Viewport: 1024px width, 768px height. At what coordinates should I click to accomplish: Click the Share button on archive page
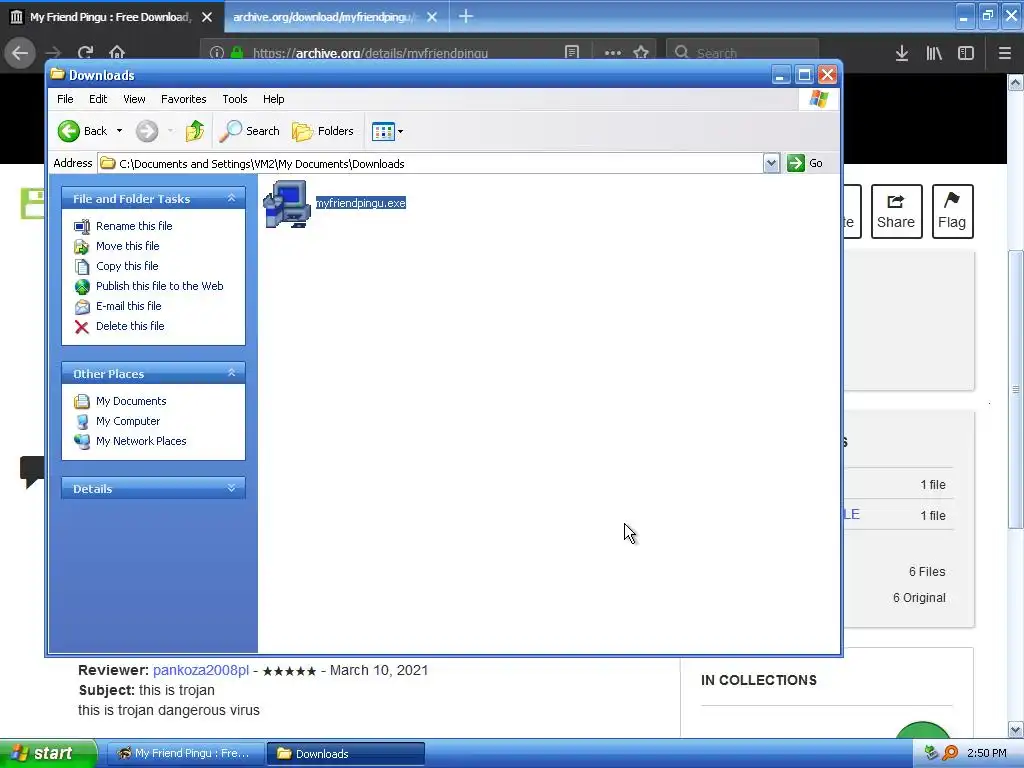click(x=896, y=212)
